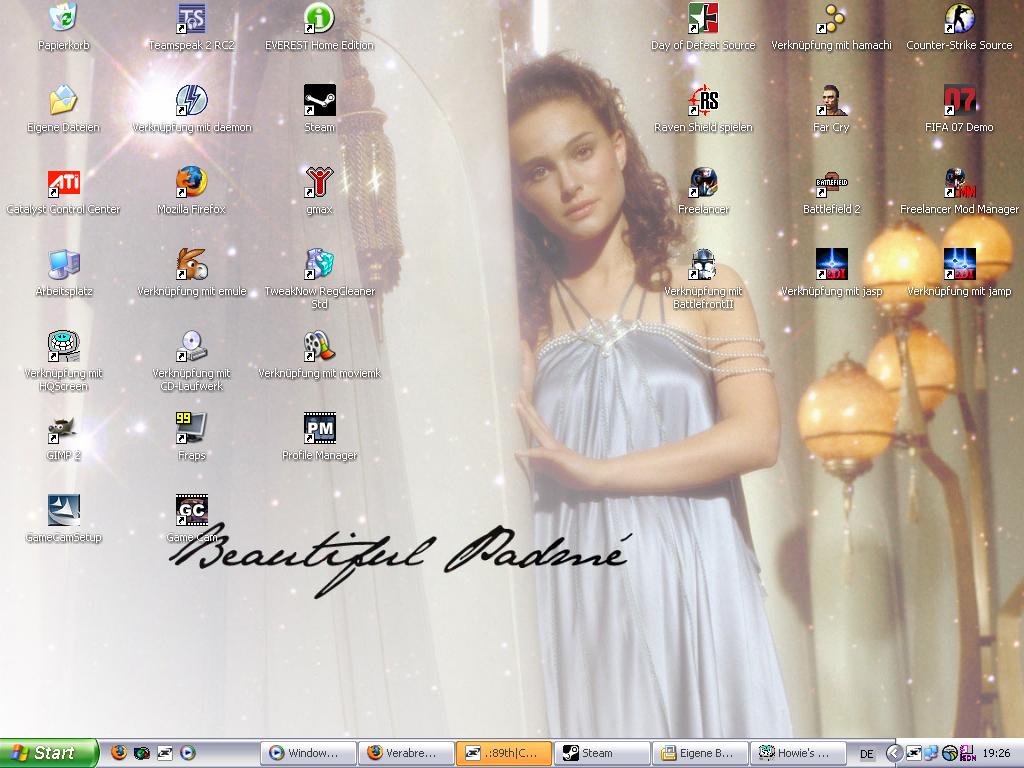Click the gmax desktop shortcut
The image size is (1024, 768).
pos(319,182)
